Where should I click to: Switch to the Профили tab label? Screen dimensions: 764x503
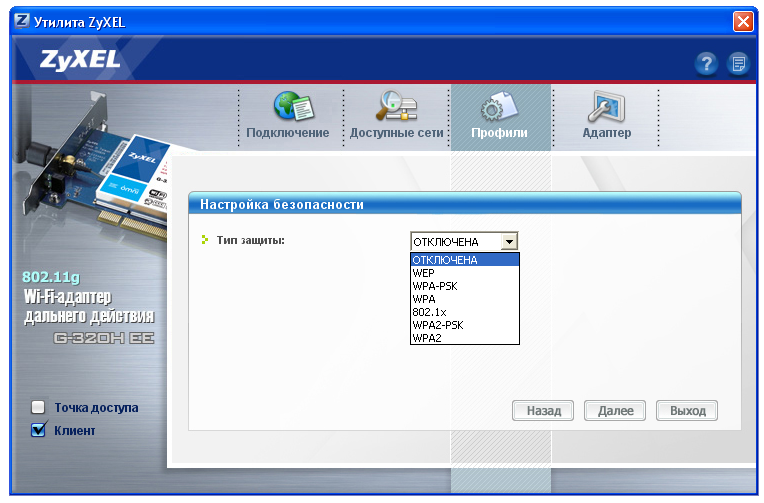point(499,133)
